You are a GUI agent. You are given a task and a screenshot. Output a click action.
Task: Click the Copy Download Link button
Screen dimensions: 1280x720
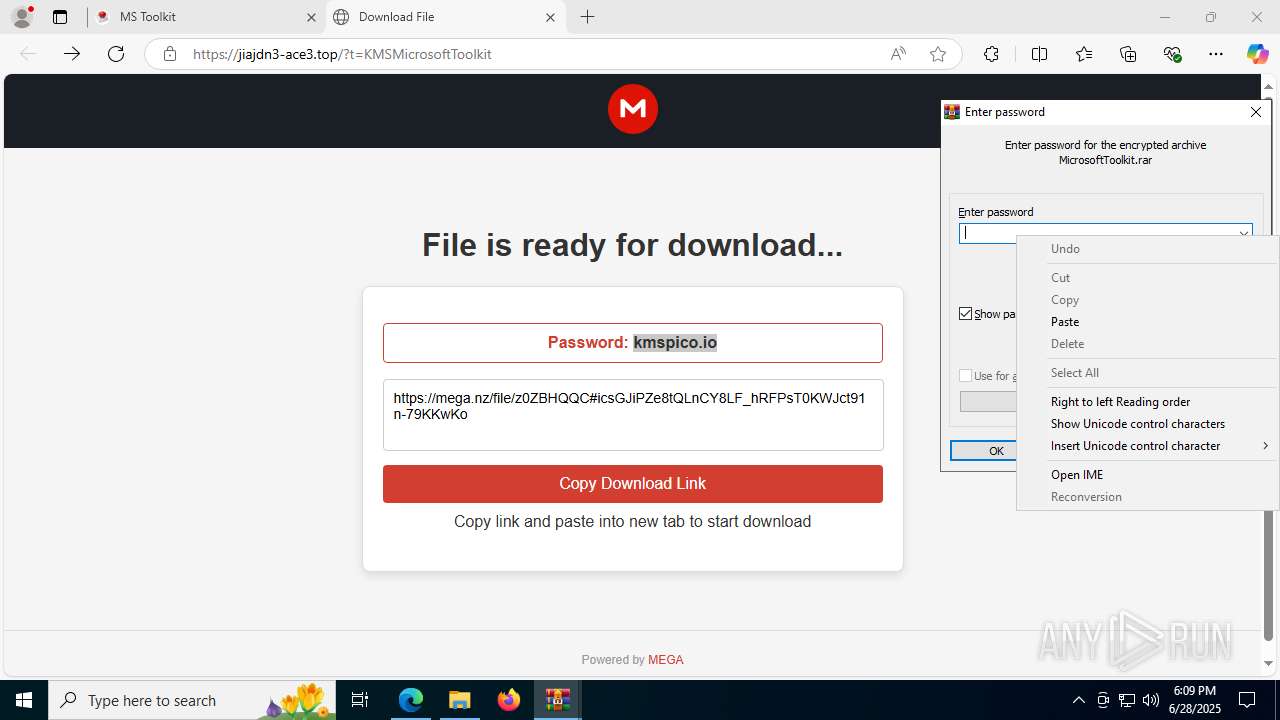pyautogui.click(x=633, y=484)
